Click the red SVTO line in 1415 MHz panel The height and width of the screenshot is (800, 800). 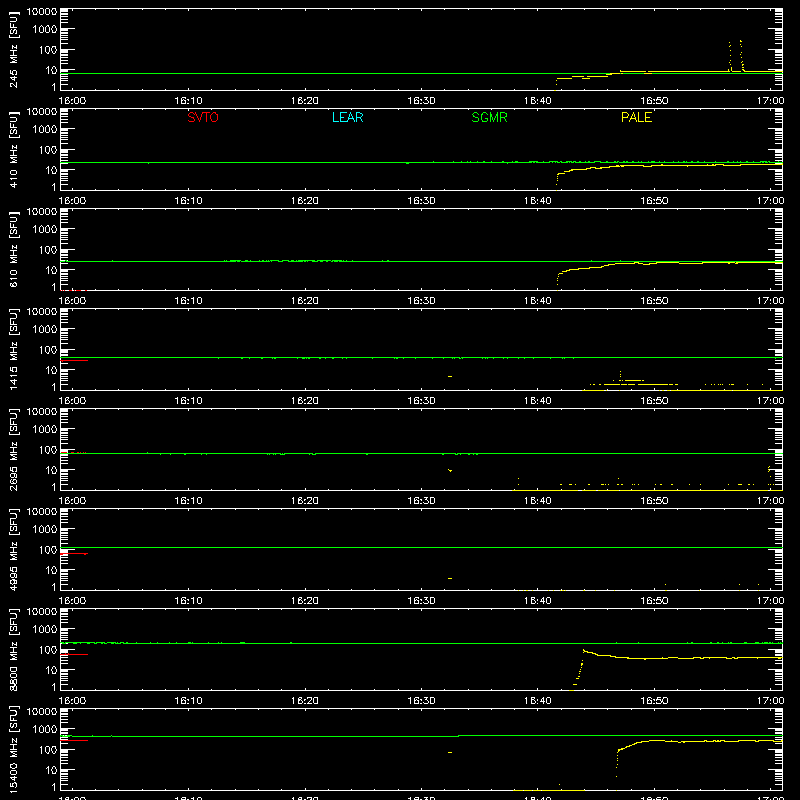(74, 360)
